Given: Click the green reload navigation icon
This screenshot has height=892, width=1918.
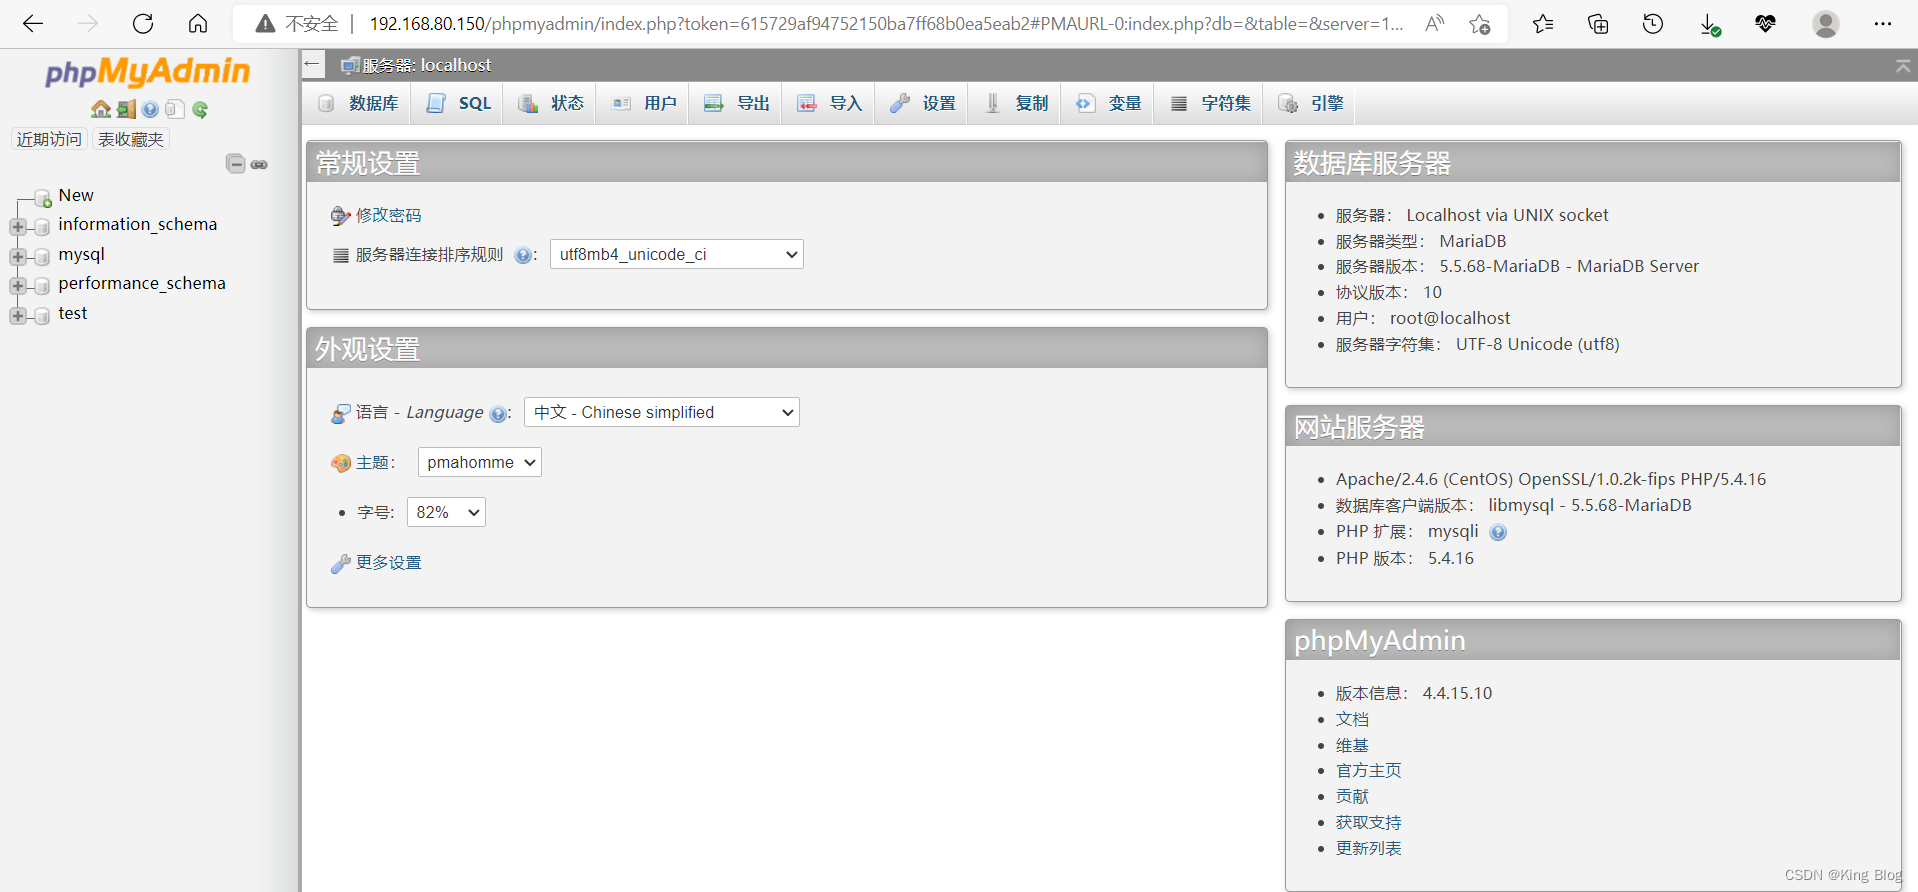Looking at the screenshot, I should coord(200,109).
